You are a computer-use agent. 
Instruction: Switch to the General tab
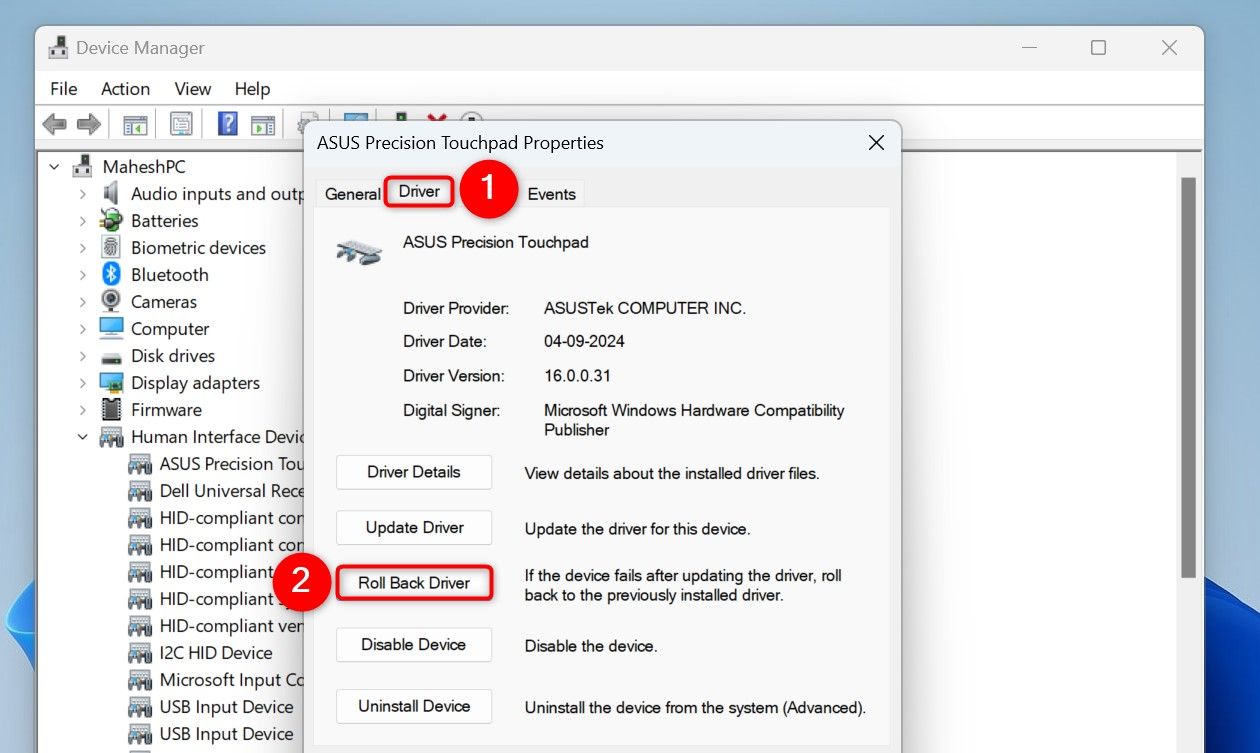352,194
